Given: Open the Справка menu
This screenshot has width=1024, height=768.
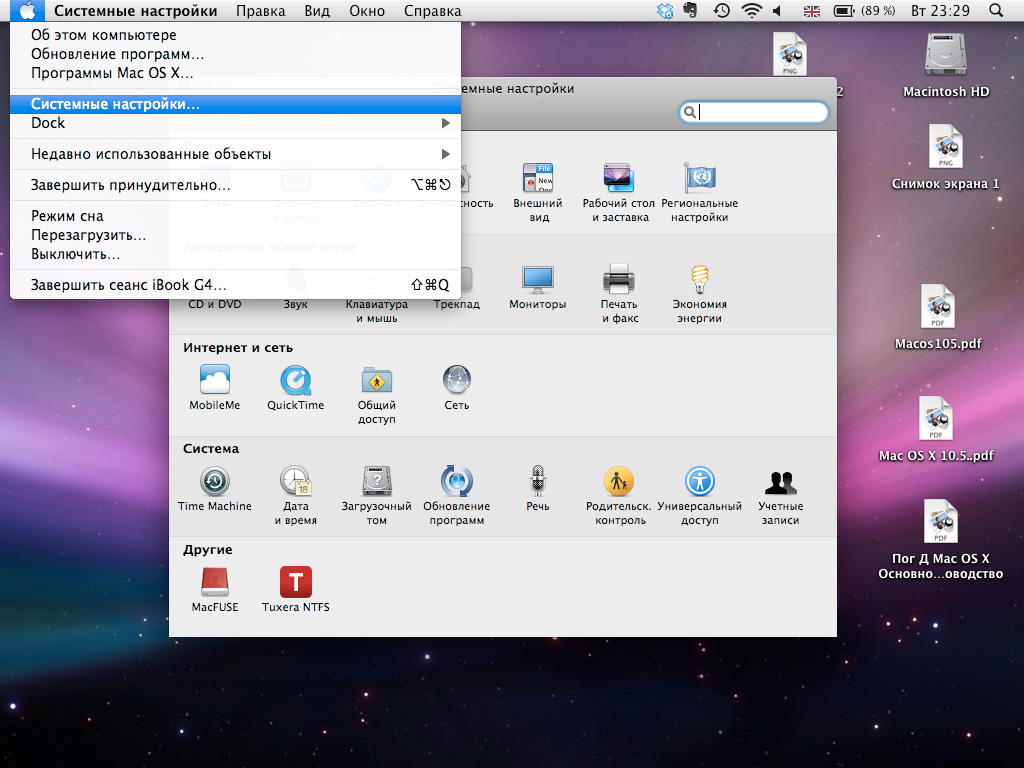Looking at the screenshot, I should point(432,11).
